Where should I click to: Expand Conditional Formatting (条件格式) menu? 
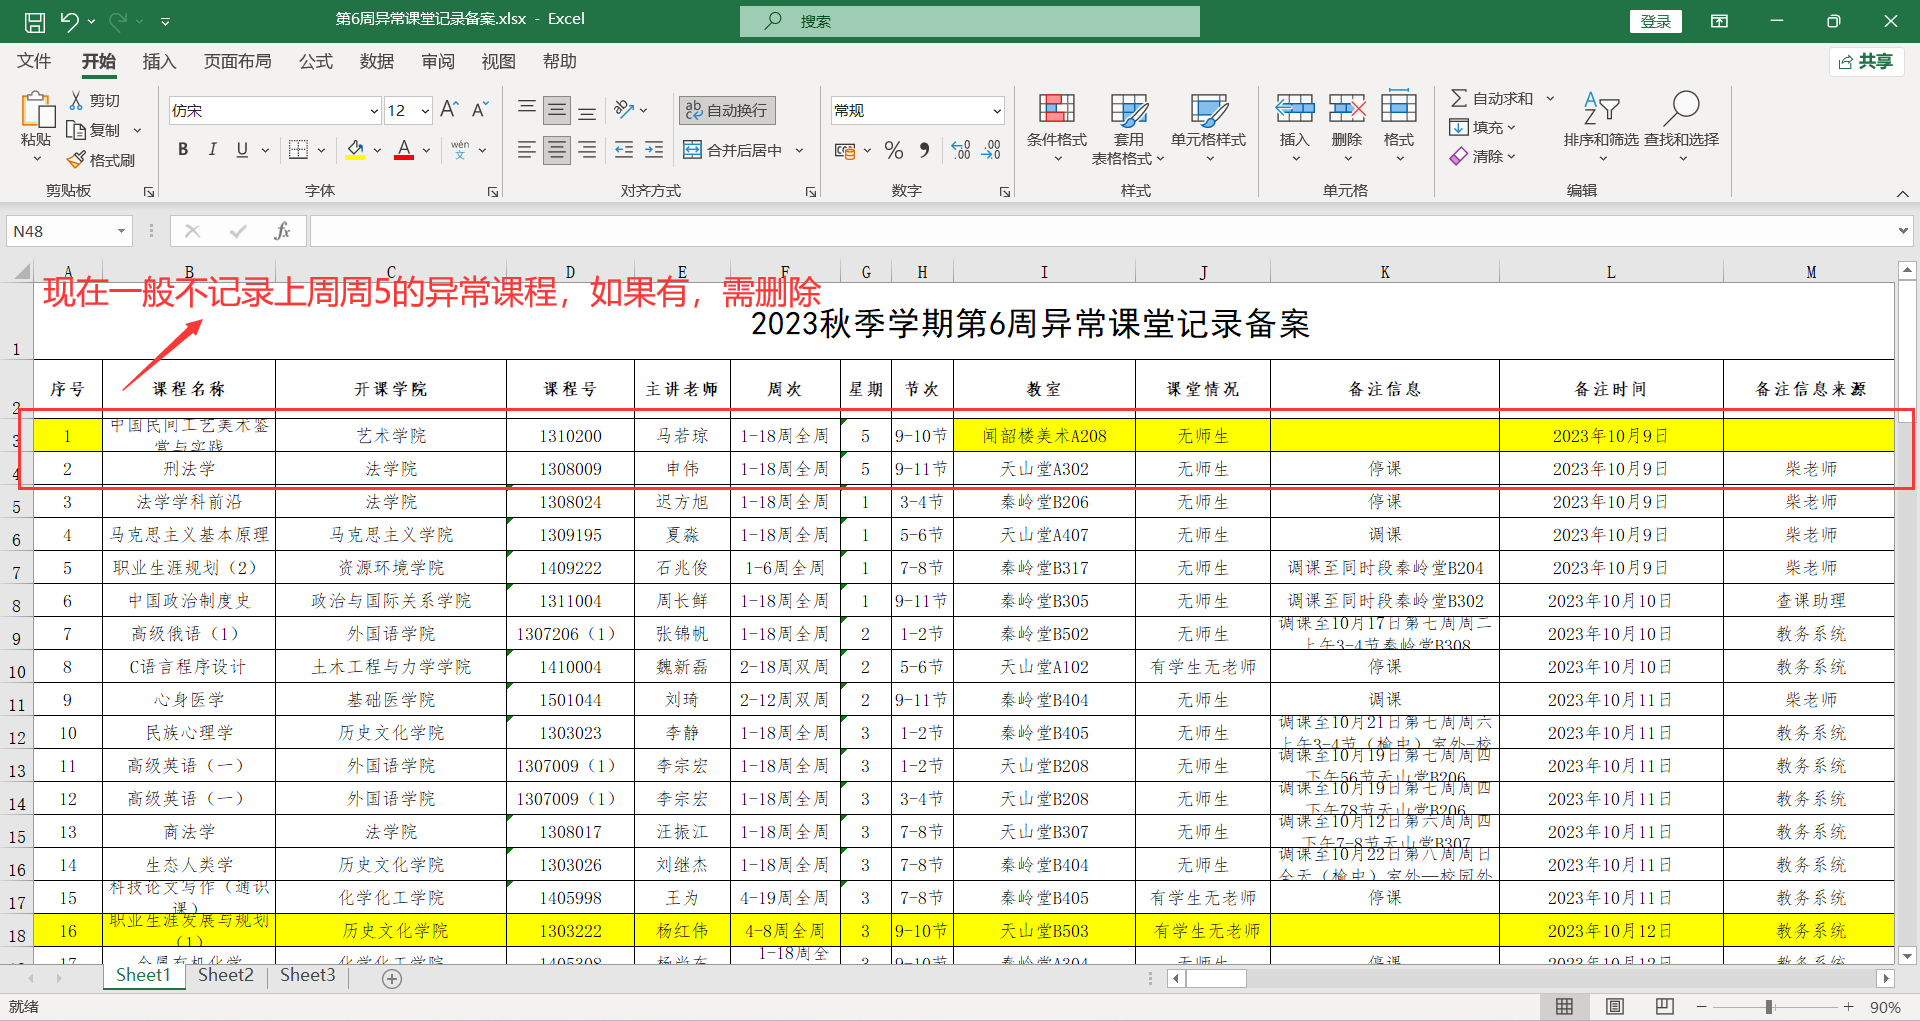[1056, 129]
